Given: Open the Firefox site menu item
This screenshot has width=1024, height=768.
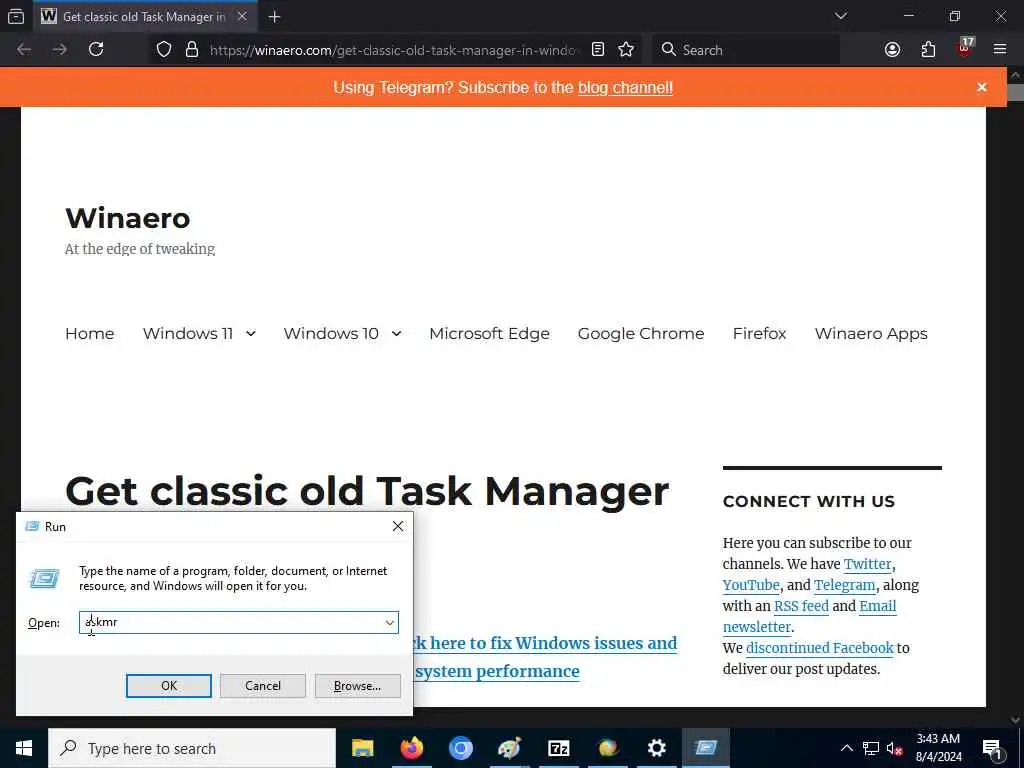Looking at the screenshot, I should (760, 334).
